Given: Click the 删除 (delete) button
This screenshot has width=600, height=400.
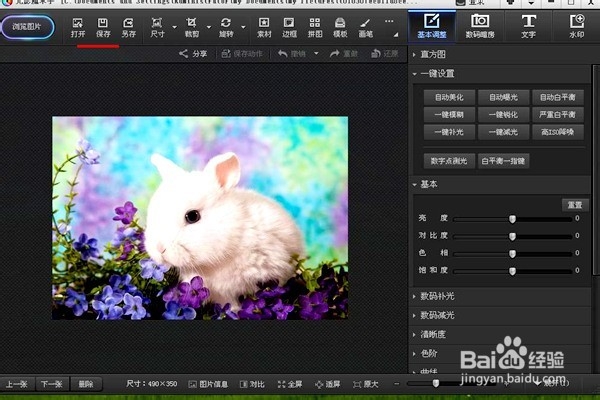Looking at the screenshot, I should pos(86,384).
